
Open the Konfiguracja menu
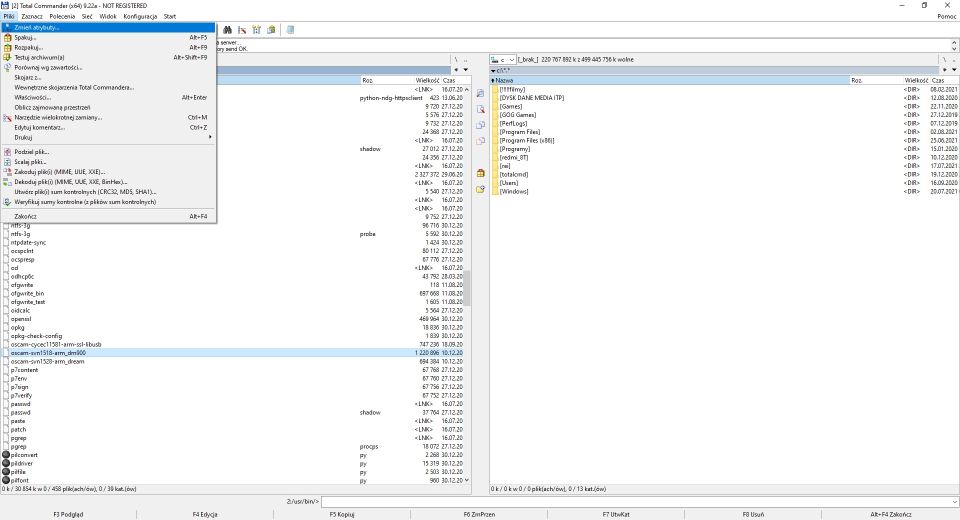139,17
